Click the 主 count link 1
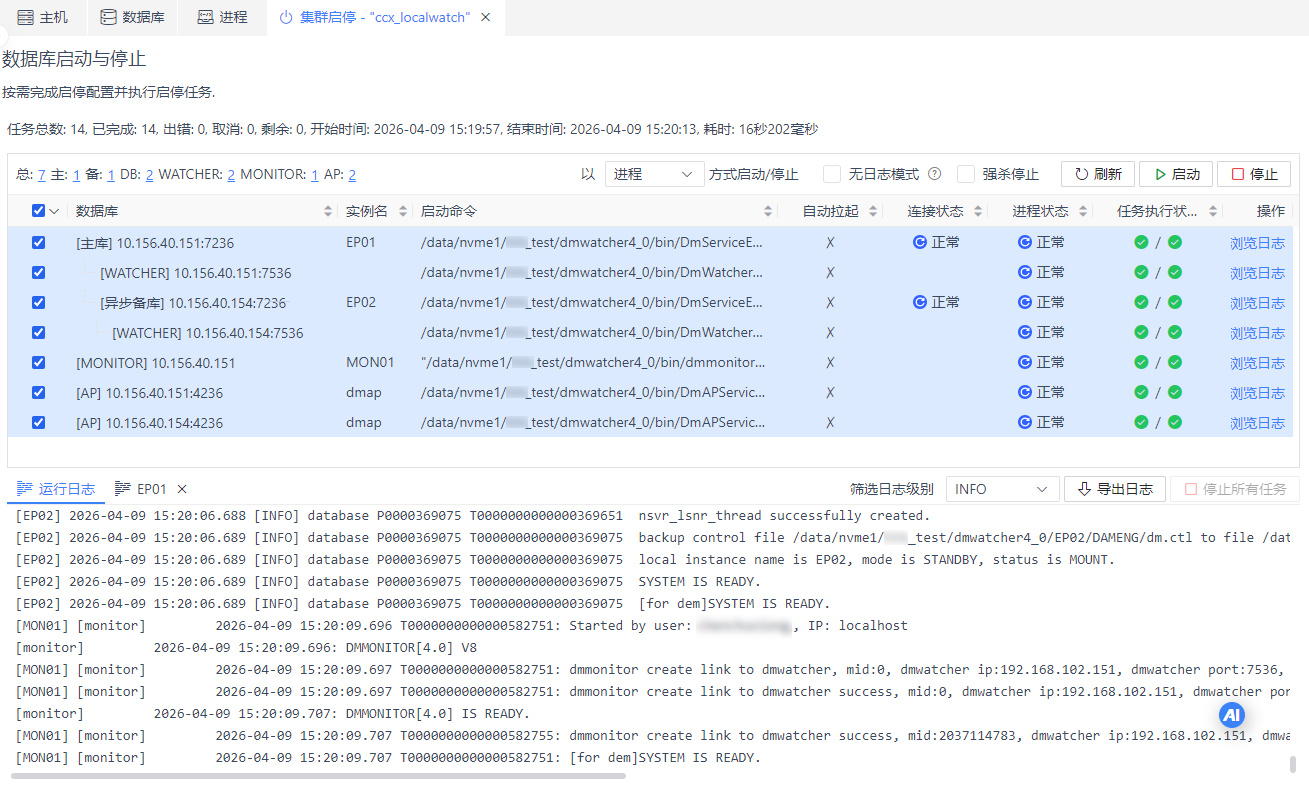The image size is (1309, 792). (x=77, y=174)
